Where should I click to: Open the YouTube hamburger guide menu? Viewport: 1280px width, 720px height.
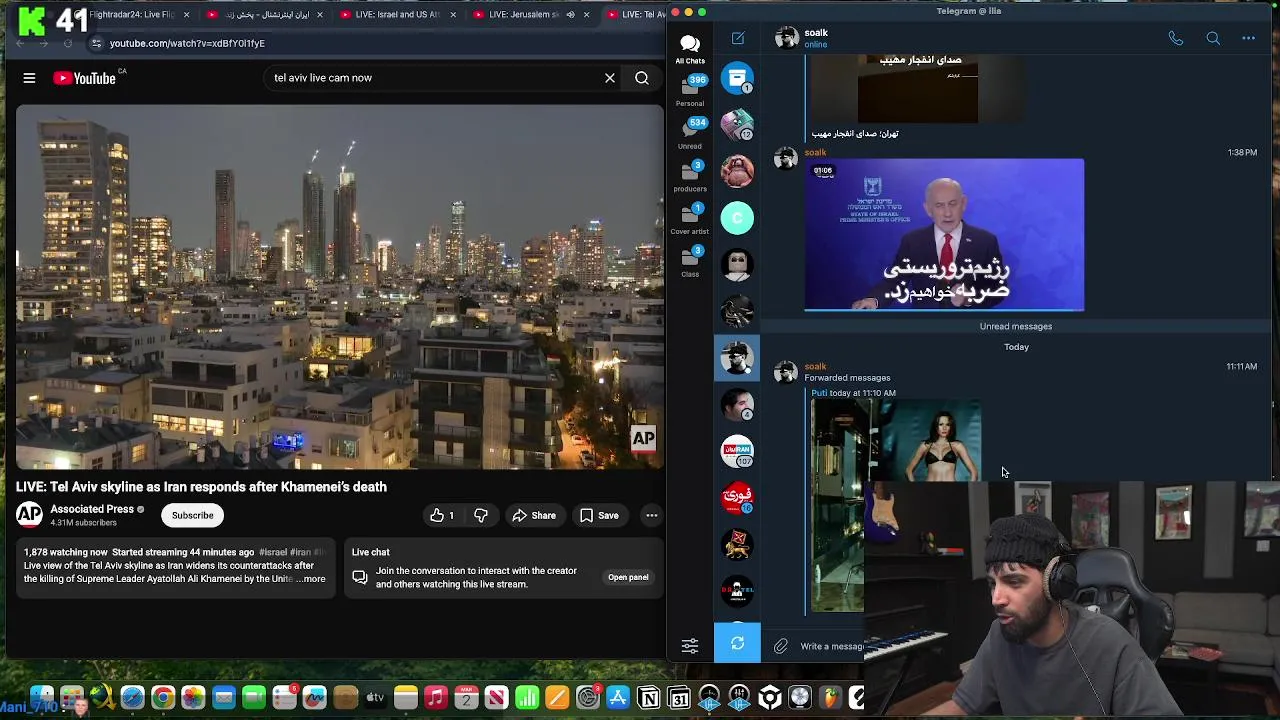click(29, 78)
